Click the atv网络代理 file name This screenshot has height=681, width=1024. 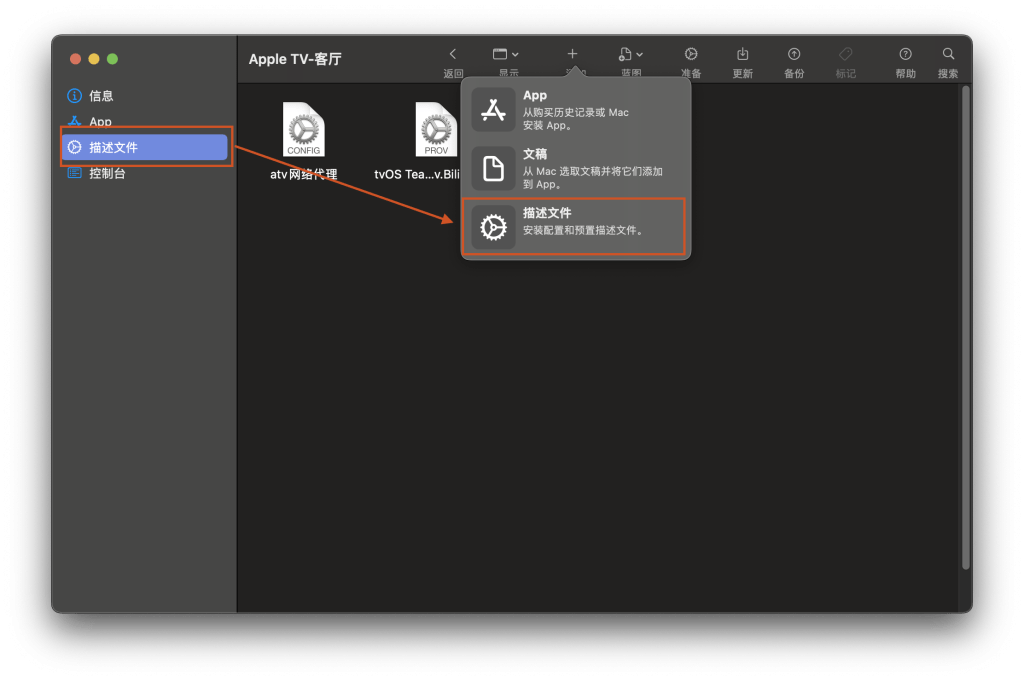pos(304,174)
